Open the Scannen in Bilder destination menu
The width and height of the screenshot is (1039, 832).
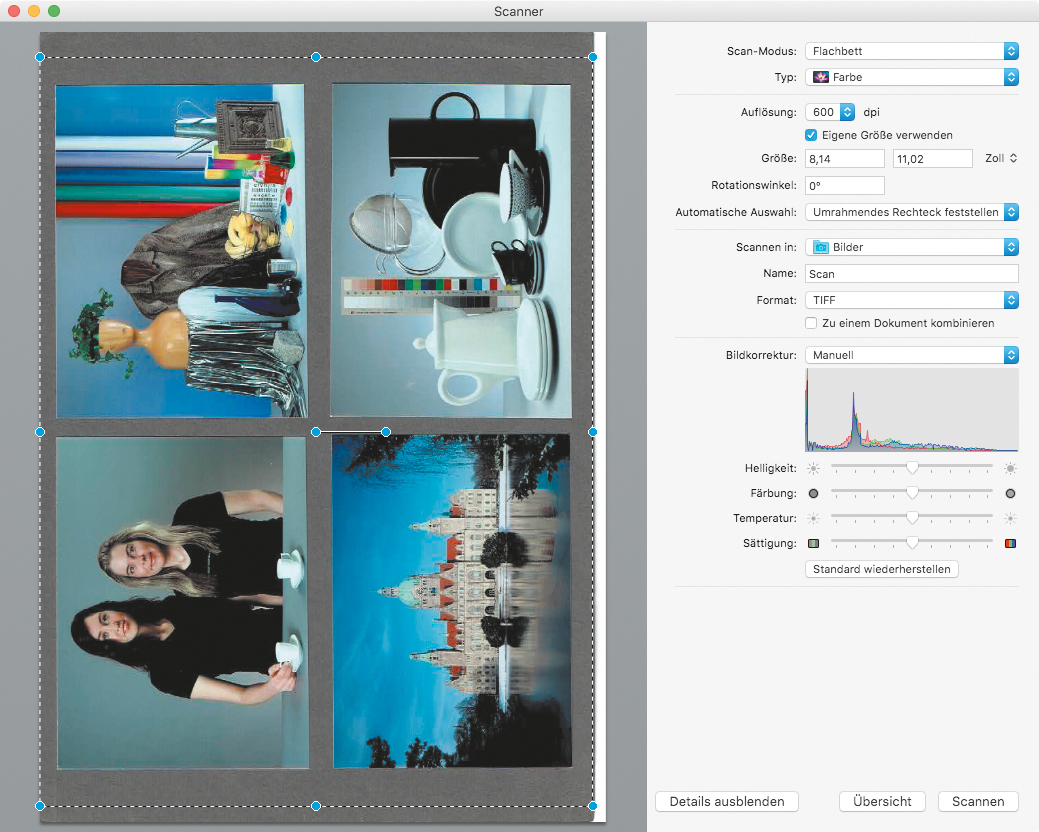(x=911, y=247)
